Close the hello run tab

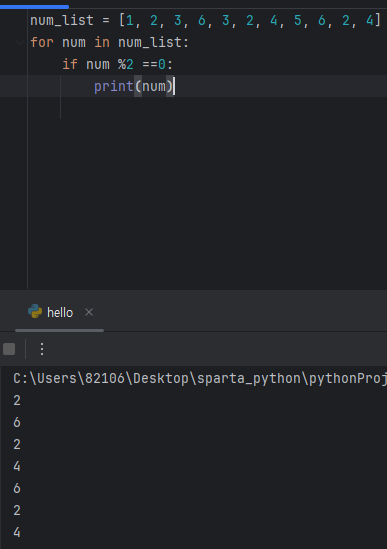tap(89, 312)
